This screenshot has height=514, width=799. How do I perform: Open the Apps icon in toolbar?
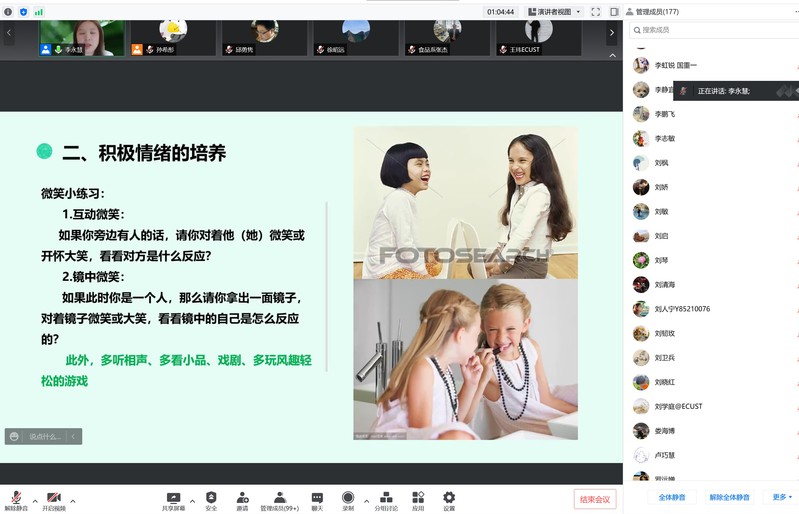pyautogui.click(x=418, y=498)
